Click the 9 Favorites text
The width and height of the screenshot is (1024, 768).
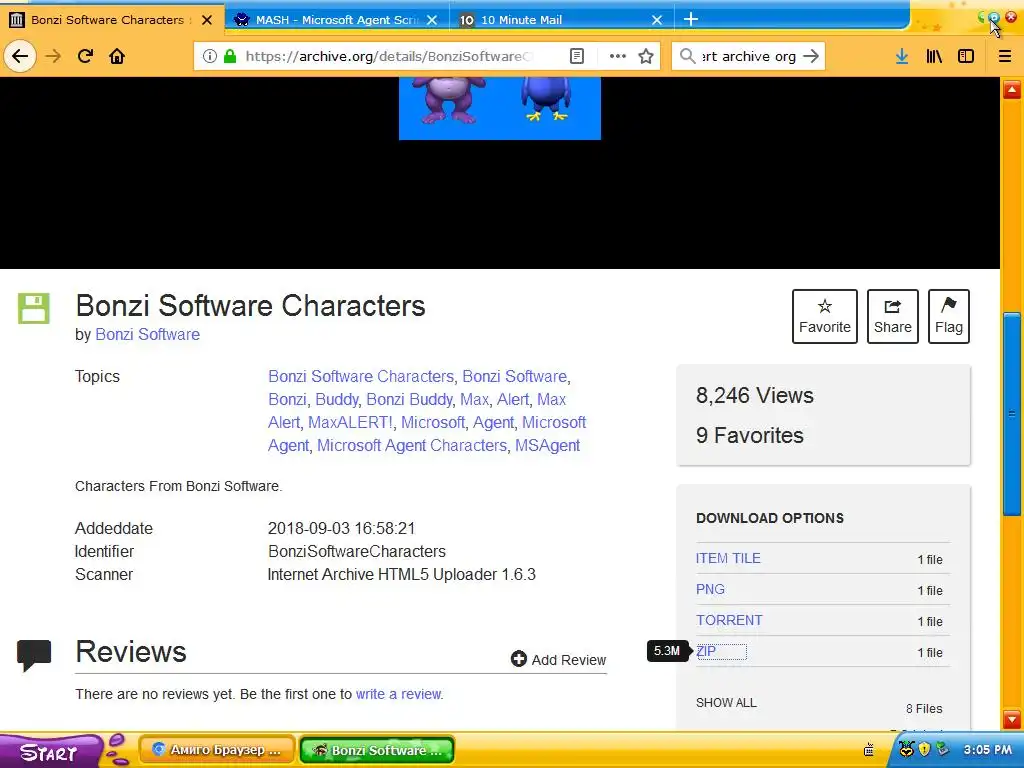click(x=750, y=436)
